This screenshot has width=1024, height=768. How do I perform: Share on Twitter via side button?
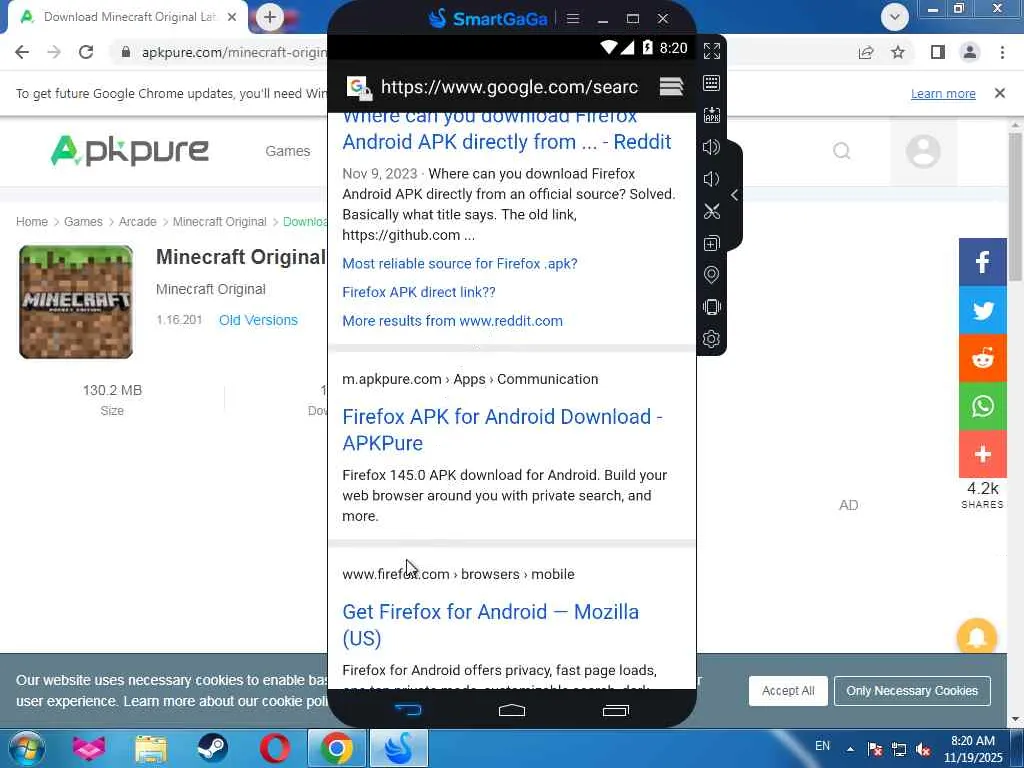982,310
